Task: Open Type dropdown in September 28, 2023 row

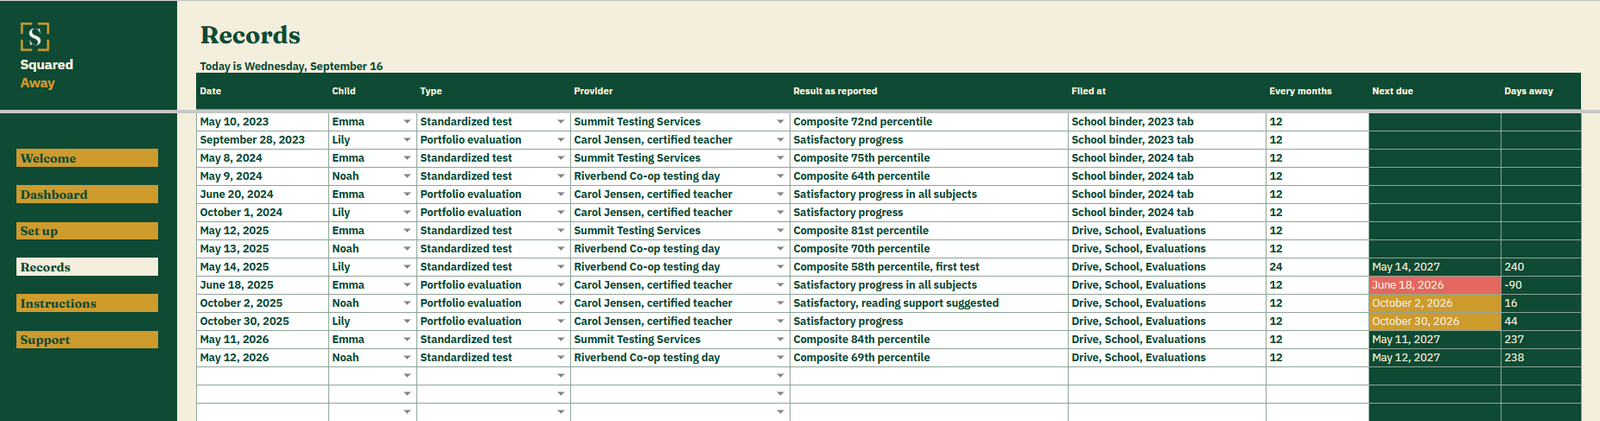Action: click(561, 140)
